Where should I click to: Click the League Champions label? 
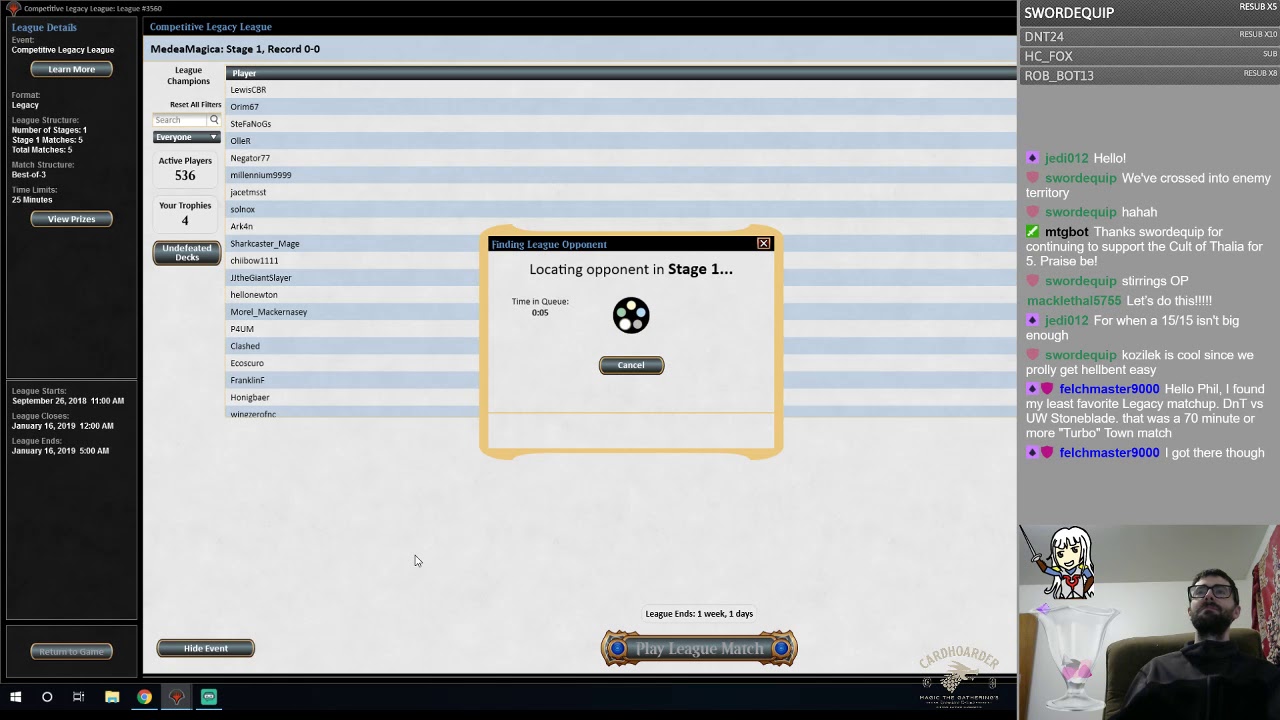tap(188, 76)
